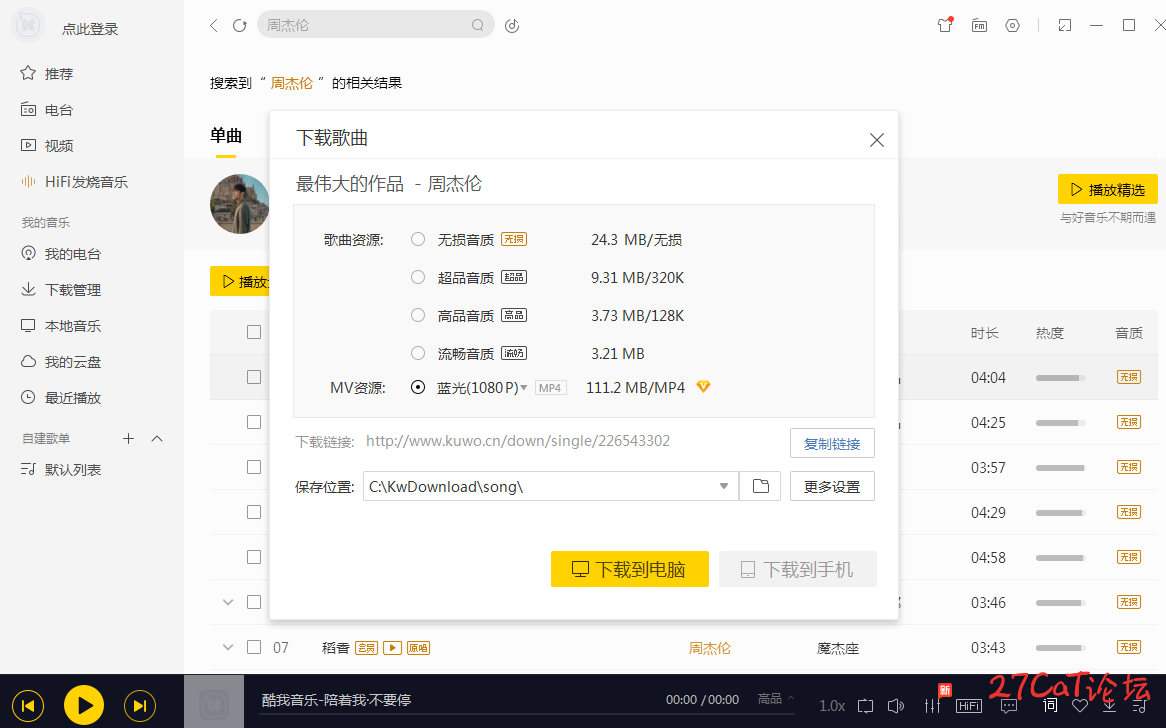Screen dimensions: 1166x728
Task: Play previous track in the player bar
Action: (28, 706)
